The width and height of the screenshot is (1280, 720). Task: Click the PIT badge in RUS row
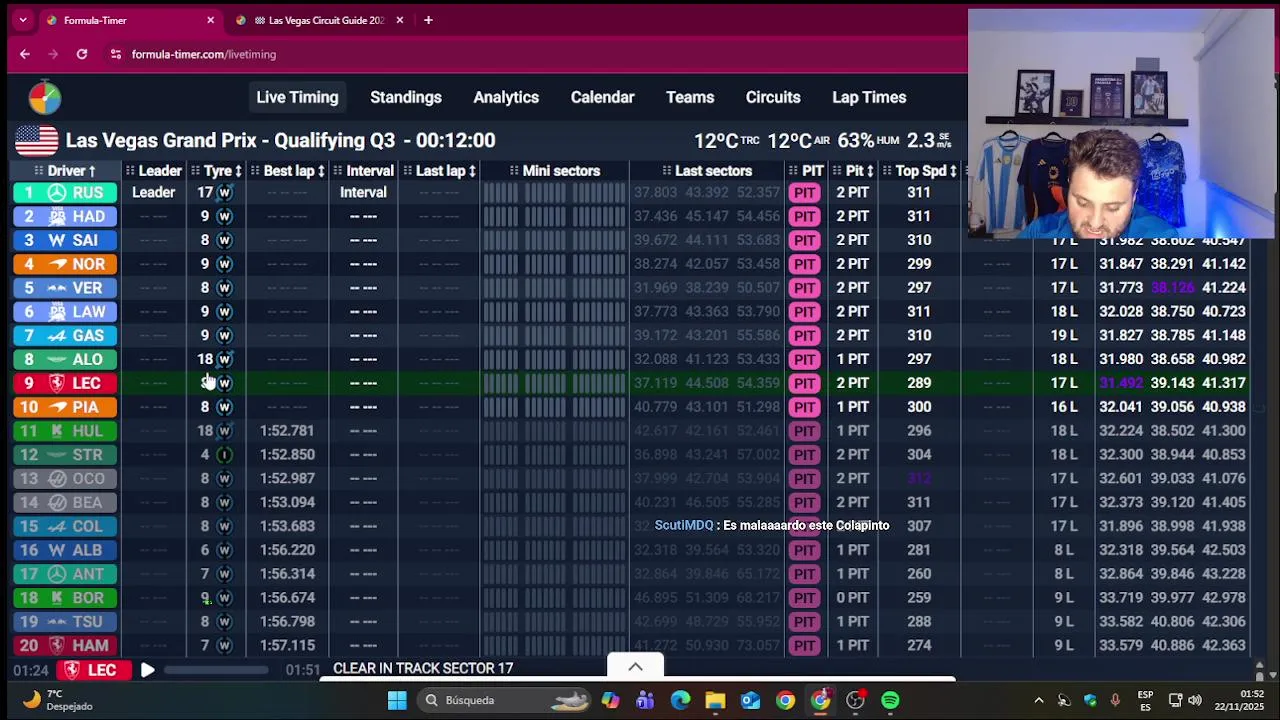click(x=805, y=192)
